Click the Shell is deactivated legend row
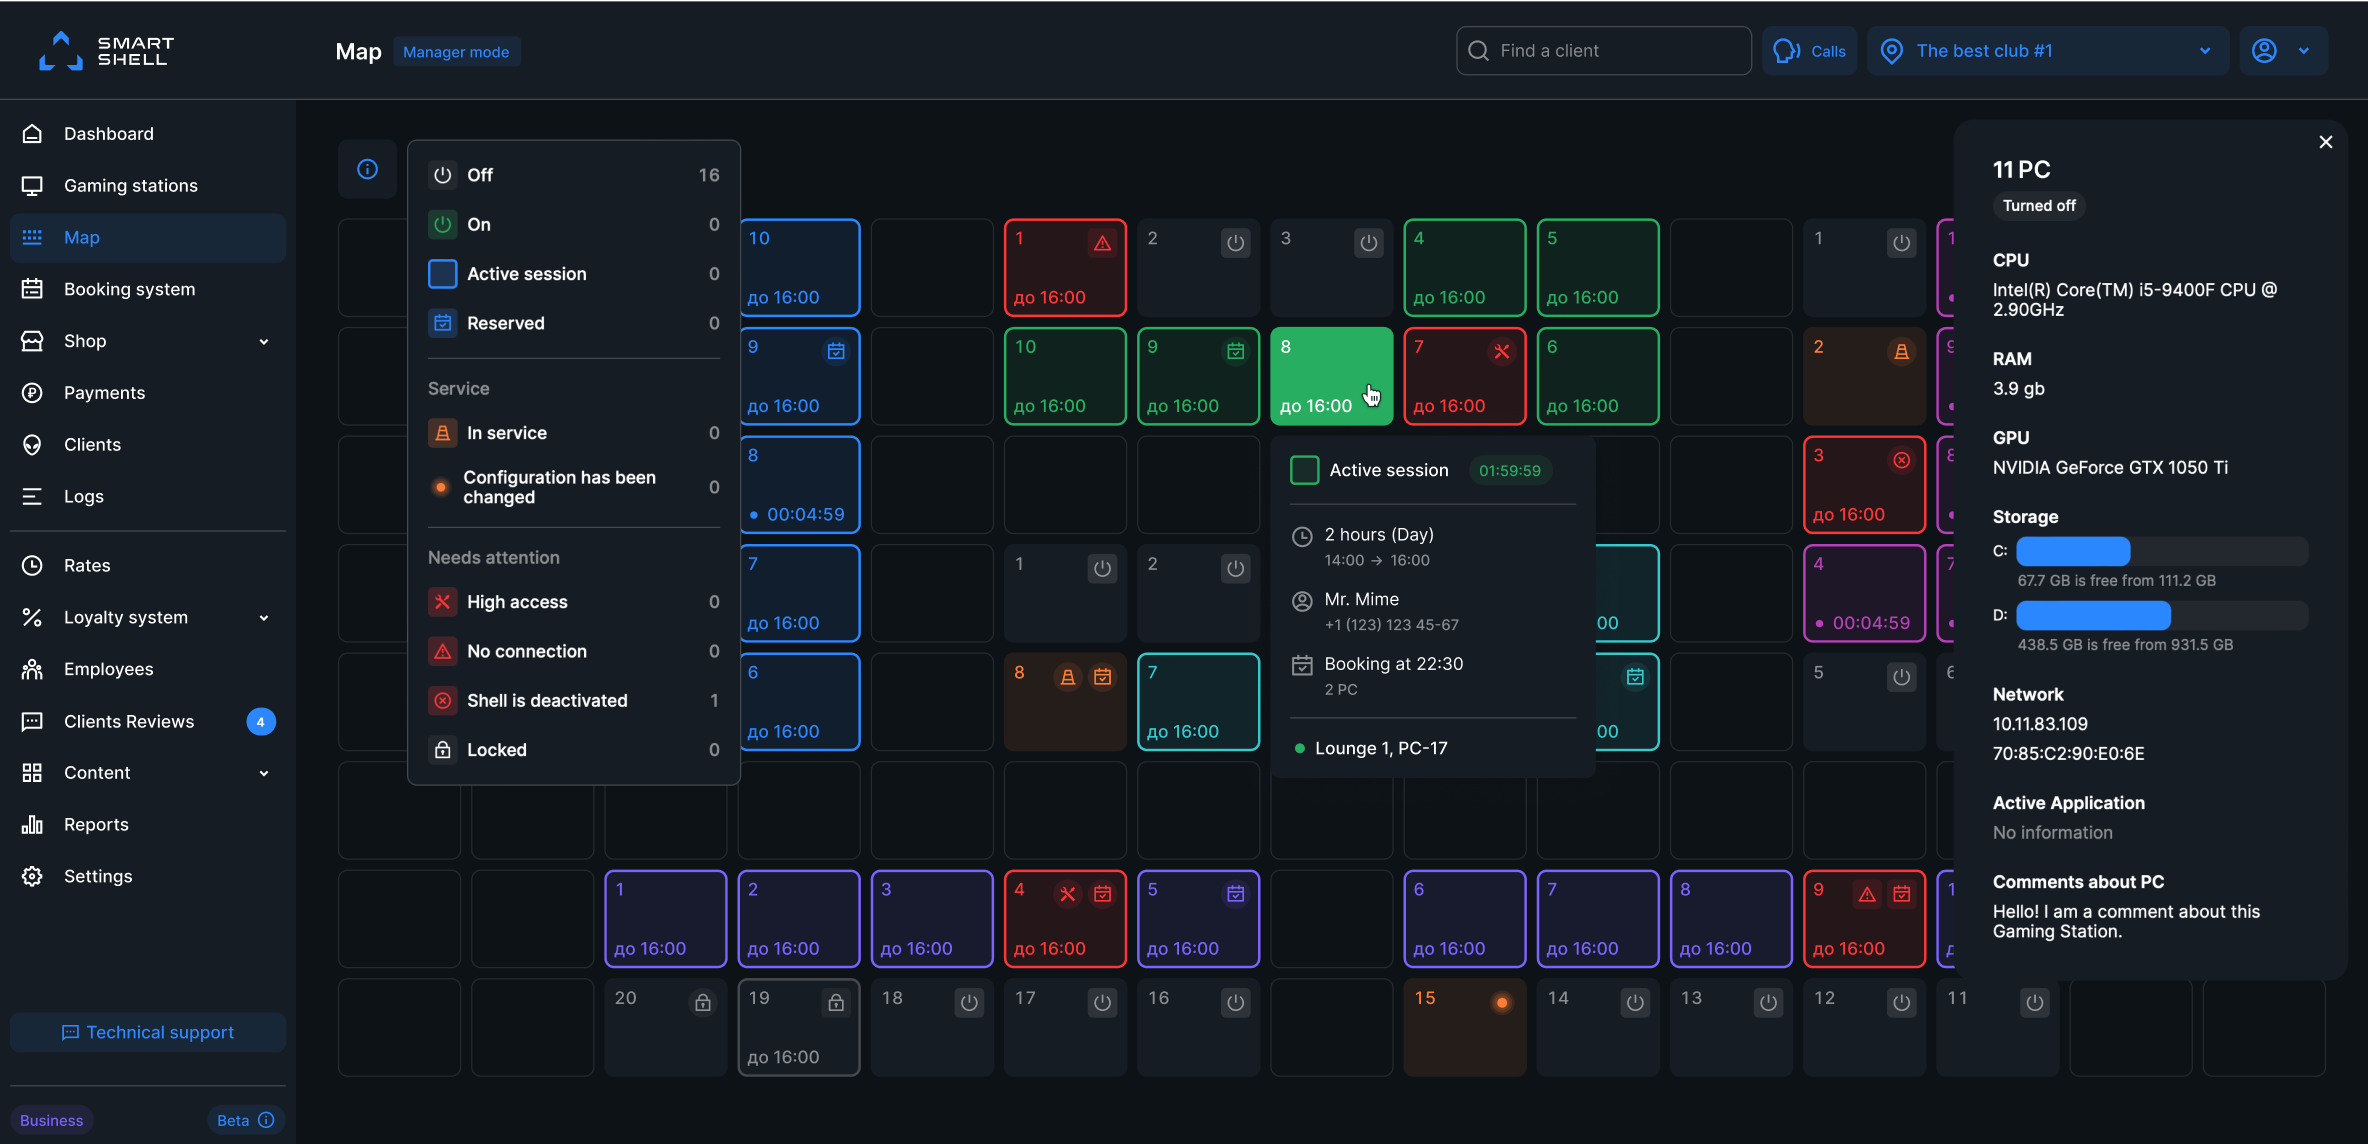 click(x=574, y=701)
